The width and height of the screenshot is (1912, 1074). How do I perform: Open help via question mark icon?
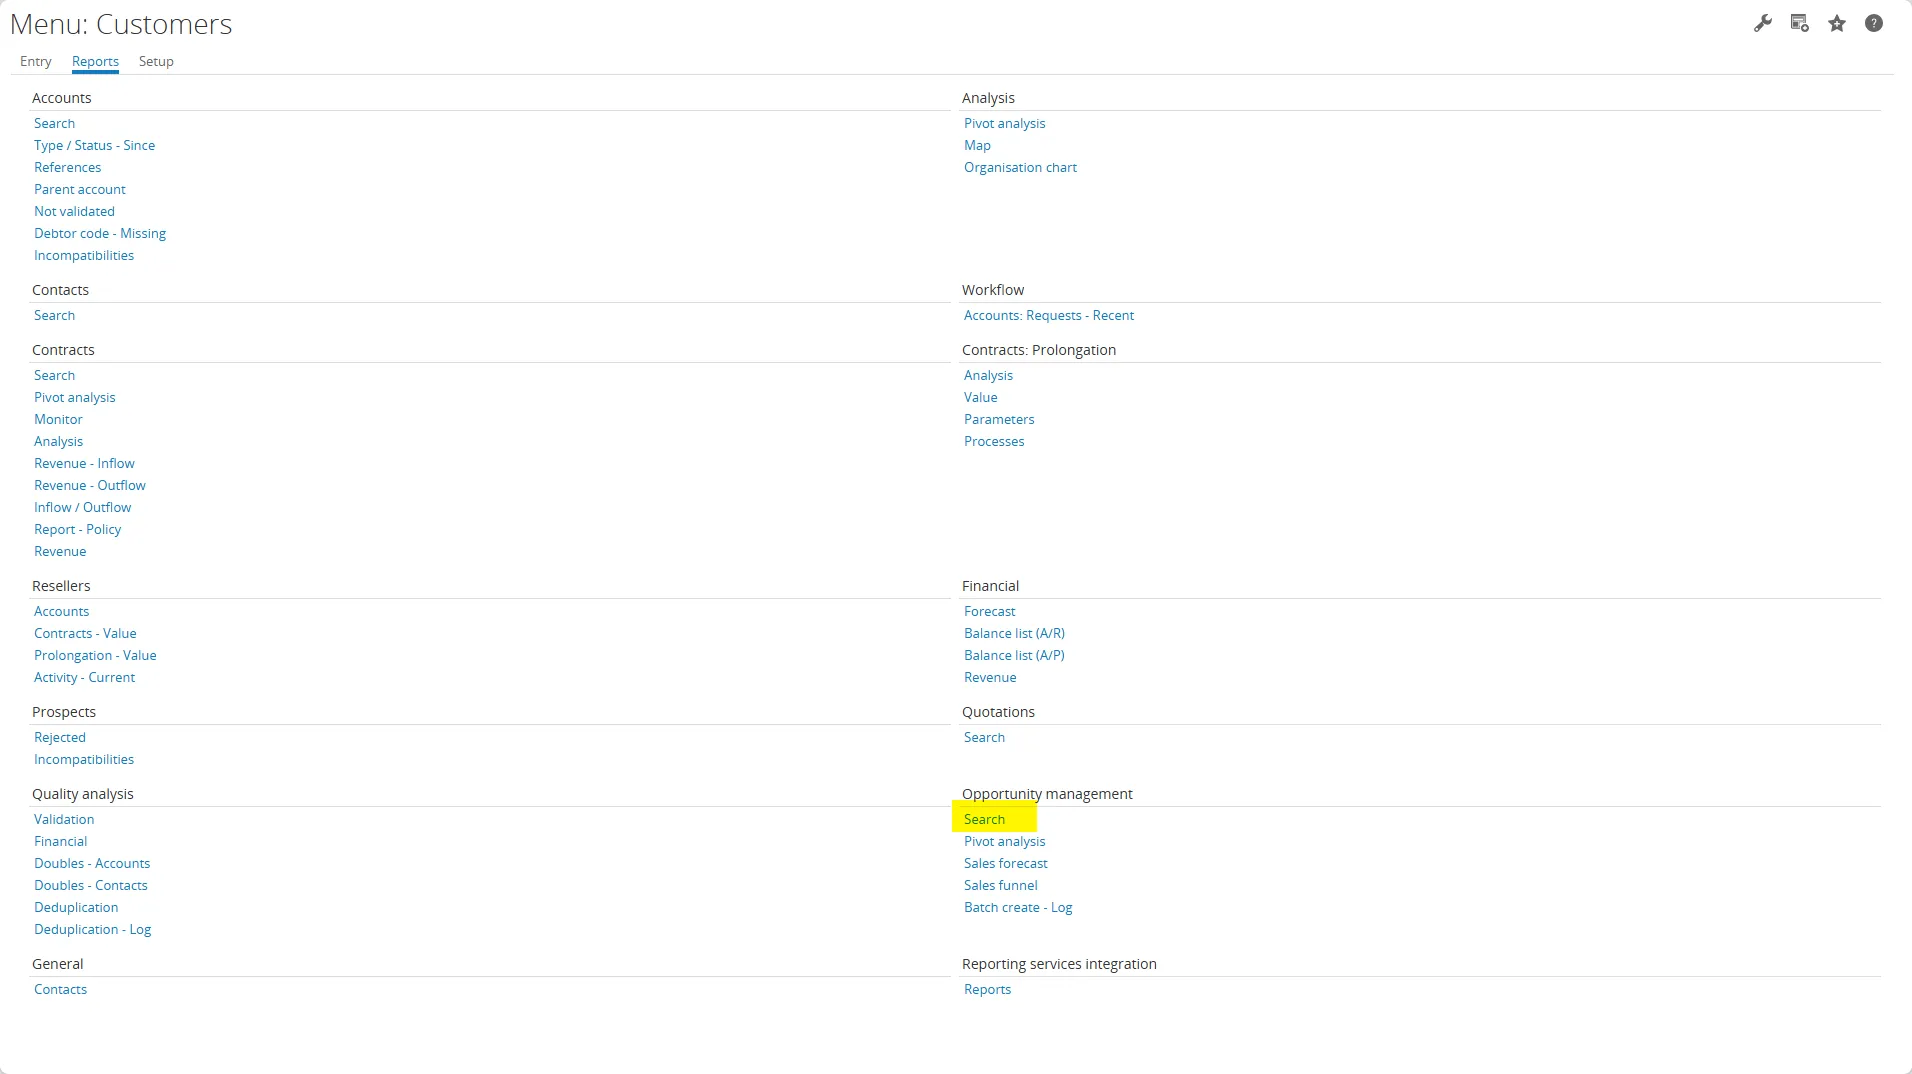1873,23
